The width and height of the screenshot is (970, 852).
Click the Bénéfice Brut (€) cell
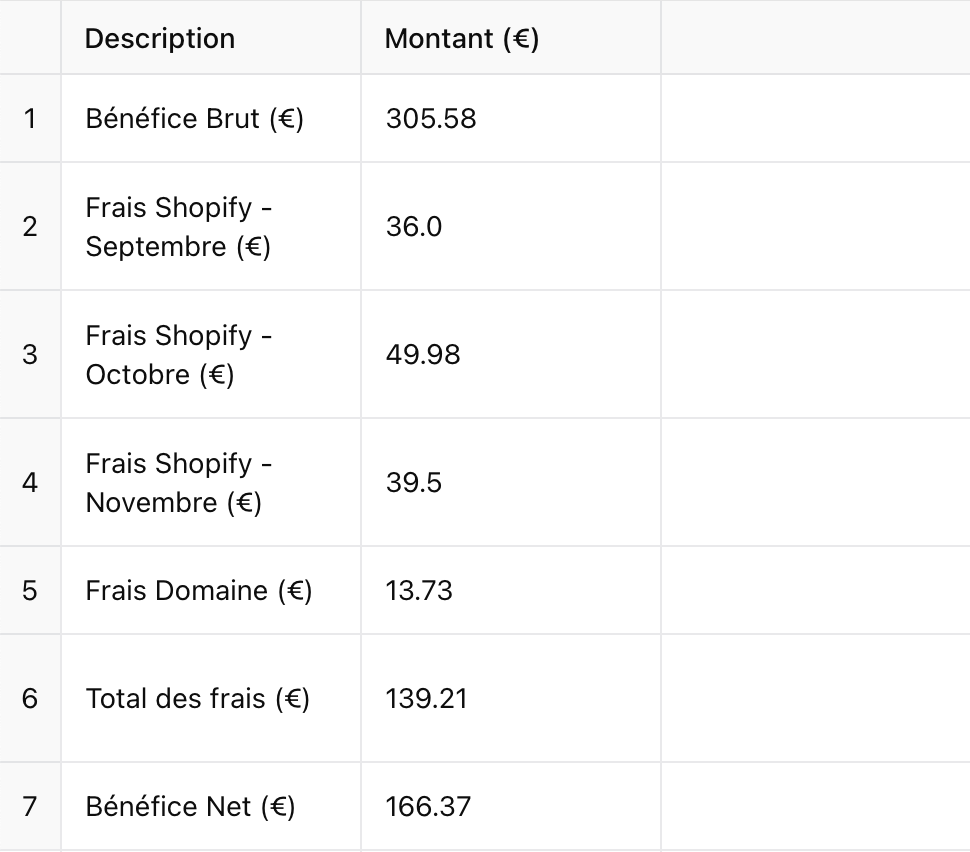click(195, 119)
